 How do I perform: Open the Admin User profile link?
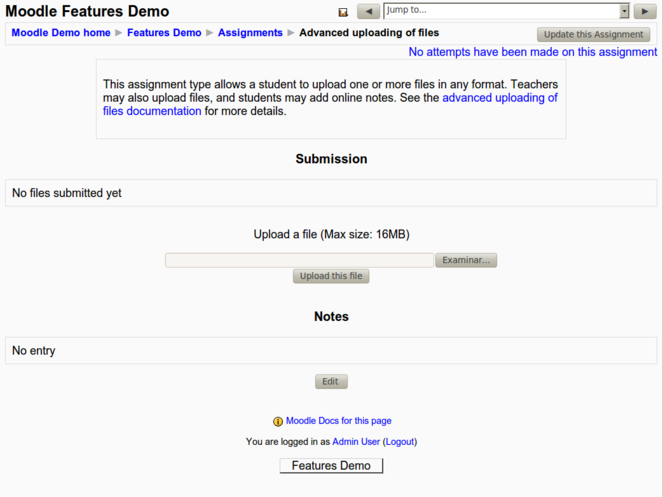(356, 441)
